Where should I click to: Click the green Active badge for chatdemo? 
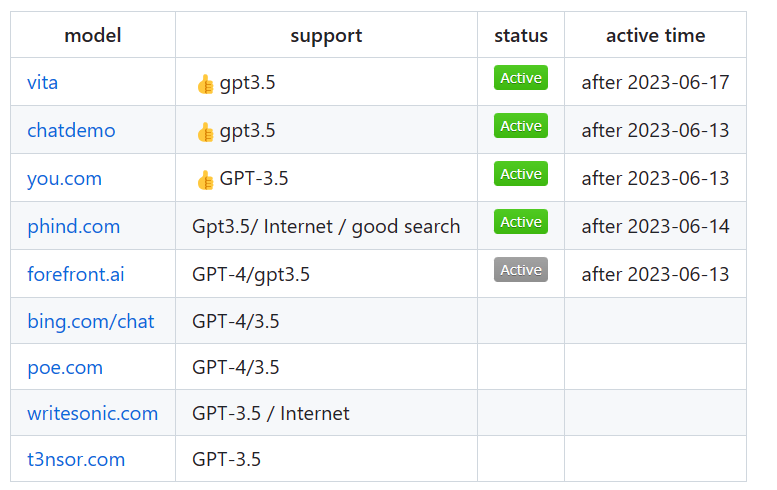point(521,126)
